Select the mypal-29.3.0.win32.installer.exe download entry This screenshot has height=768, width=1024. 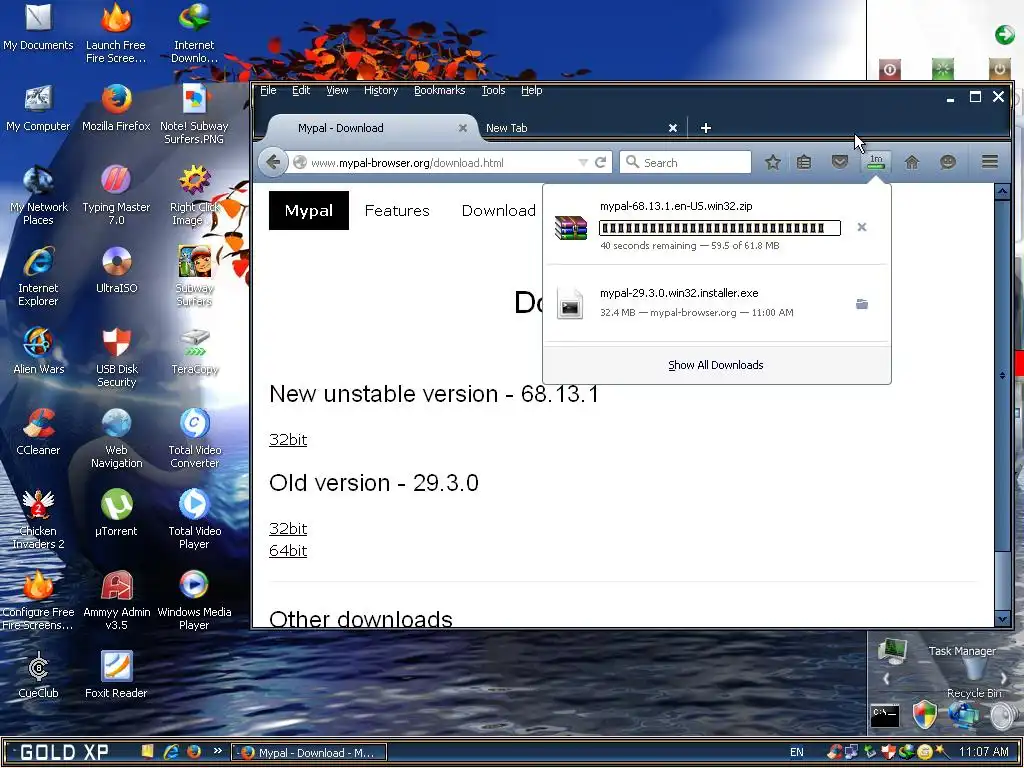point(716,303)
